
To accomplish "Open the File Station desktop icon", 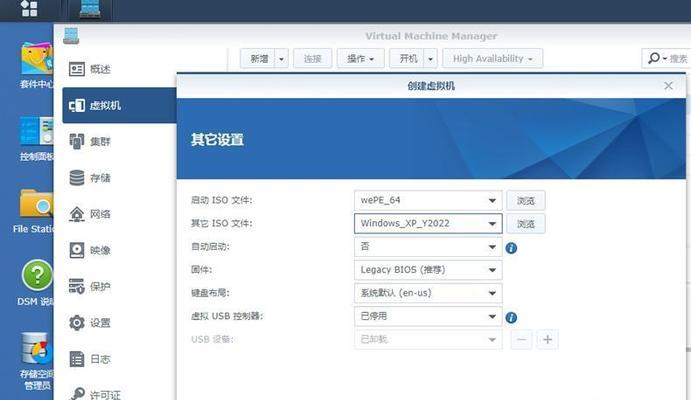I will click(37, 204).
